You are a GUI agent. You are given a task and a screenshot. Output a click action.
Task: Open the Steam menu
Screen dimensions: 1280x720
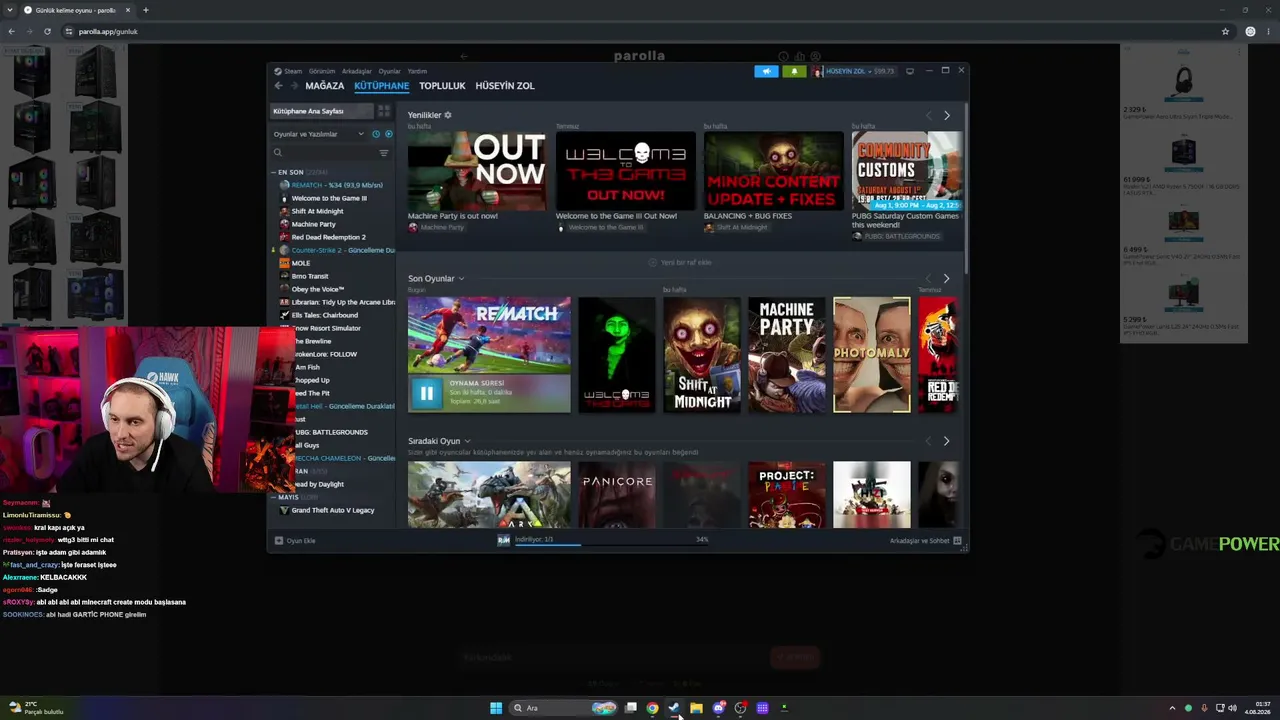[x=293, y=71]
